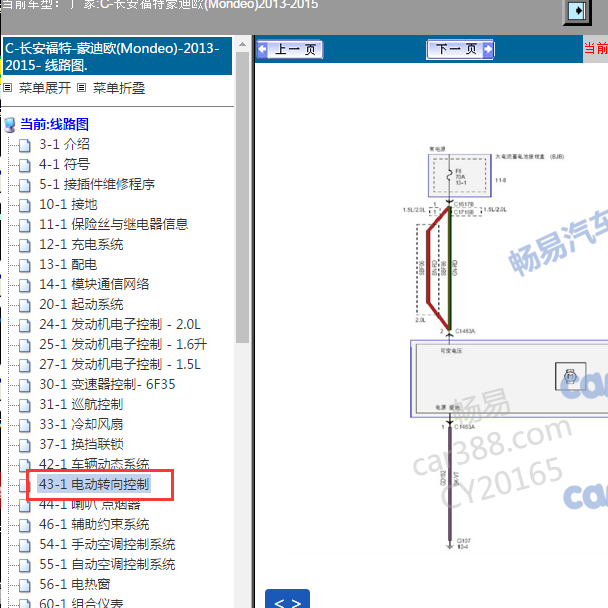This screenshot has height=608, width=608.
Task: Click page icon beside 13-1 配电
Action: tap(25, 266)
